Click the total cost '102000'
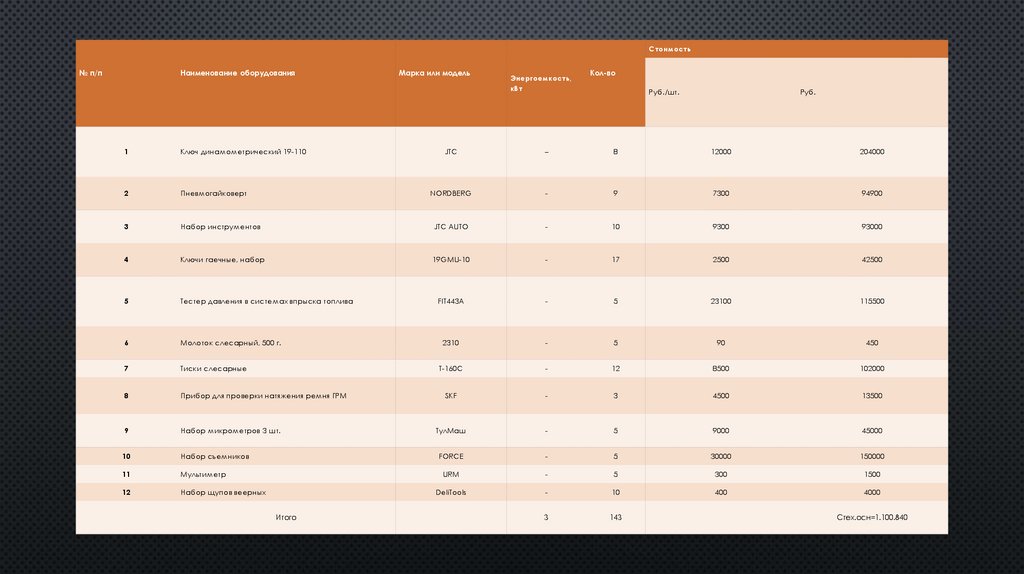Image resolution: width=1024 pixels, height=574 pixels. pos(872,368)
